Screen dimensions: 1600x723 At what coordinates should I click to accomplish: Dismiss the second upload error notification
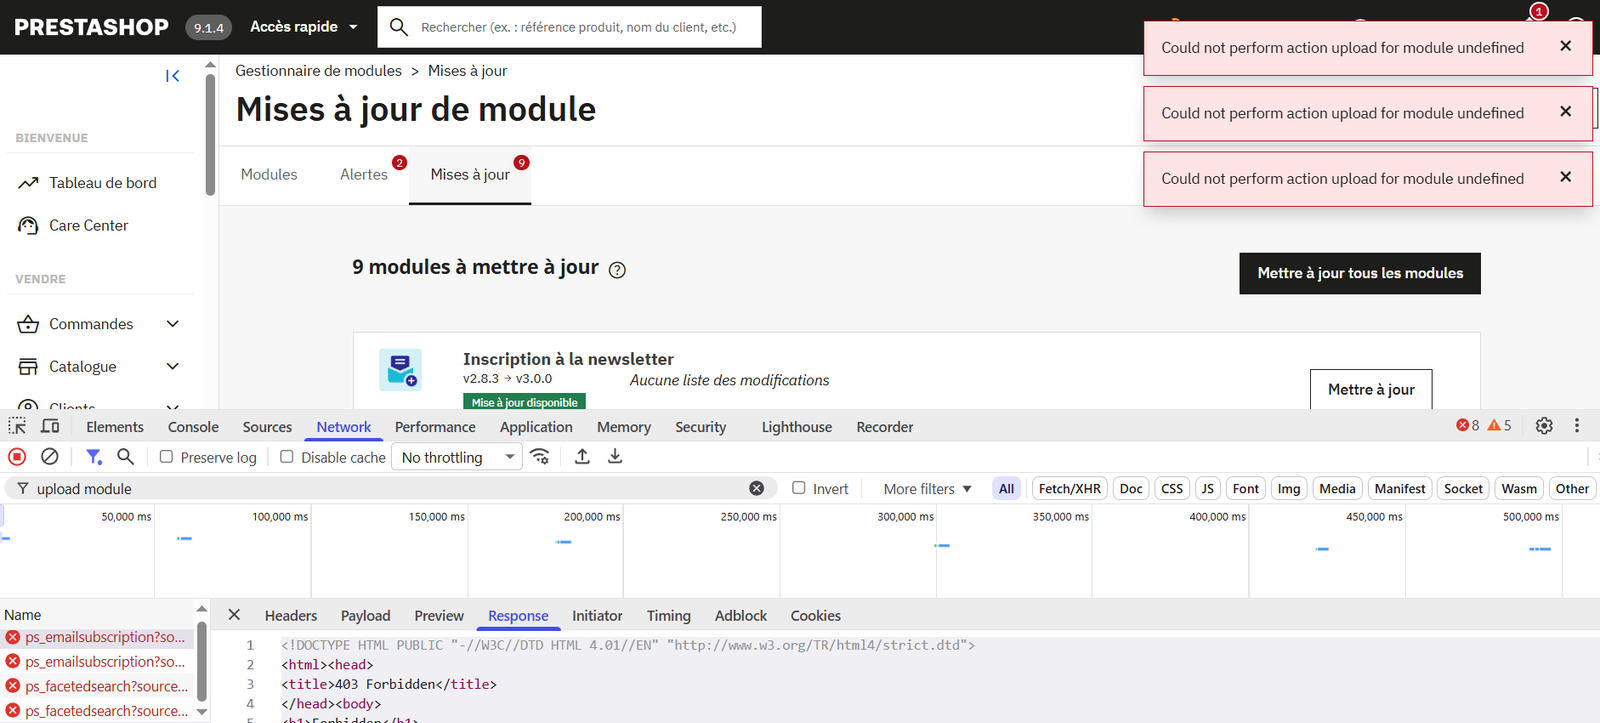[1566, 112]
